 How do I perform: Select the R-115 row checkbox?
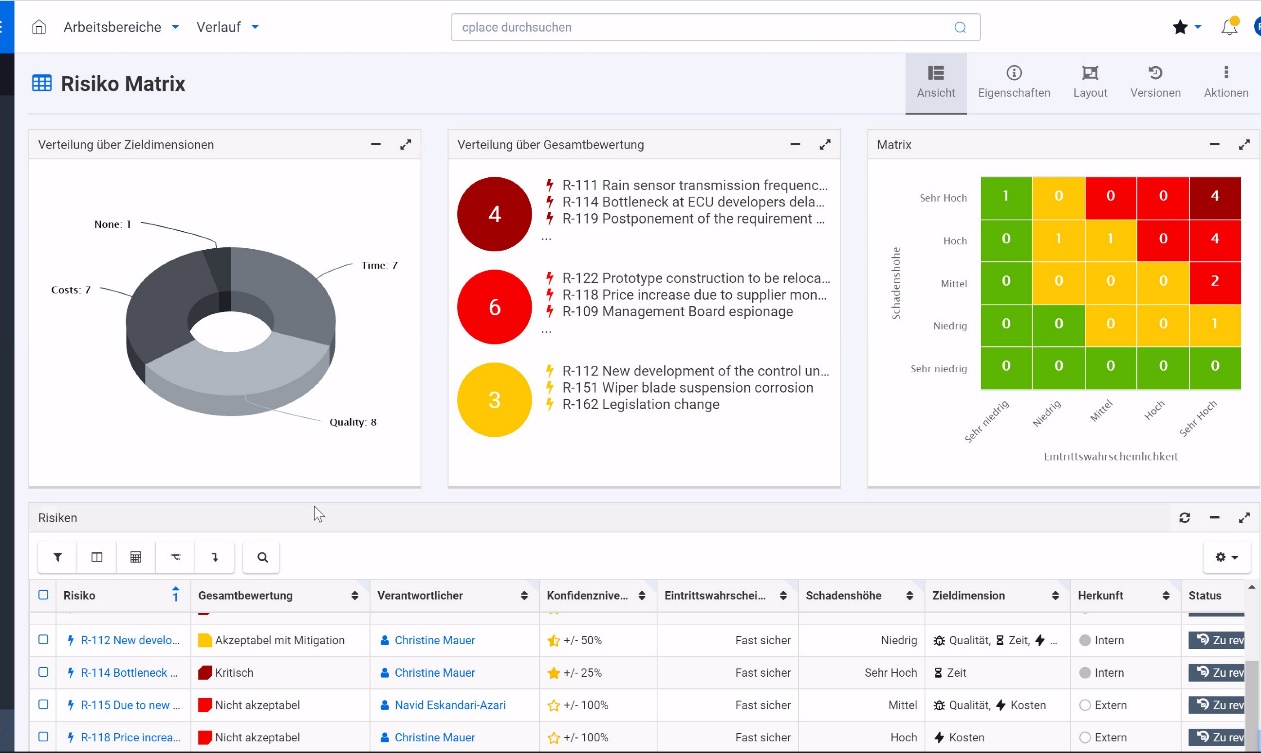coord(43,705)
